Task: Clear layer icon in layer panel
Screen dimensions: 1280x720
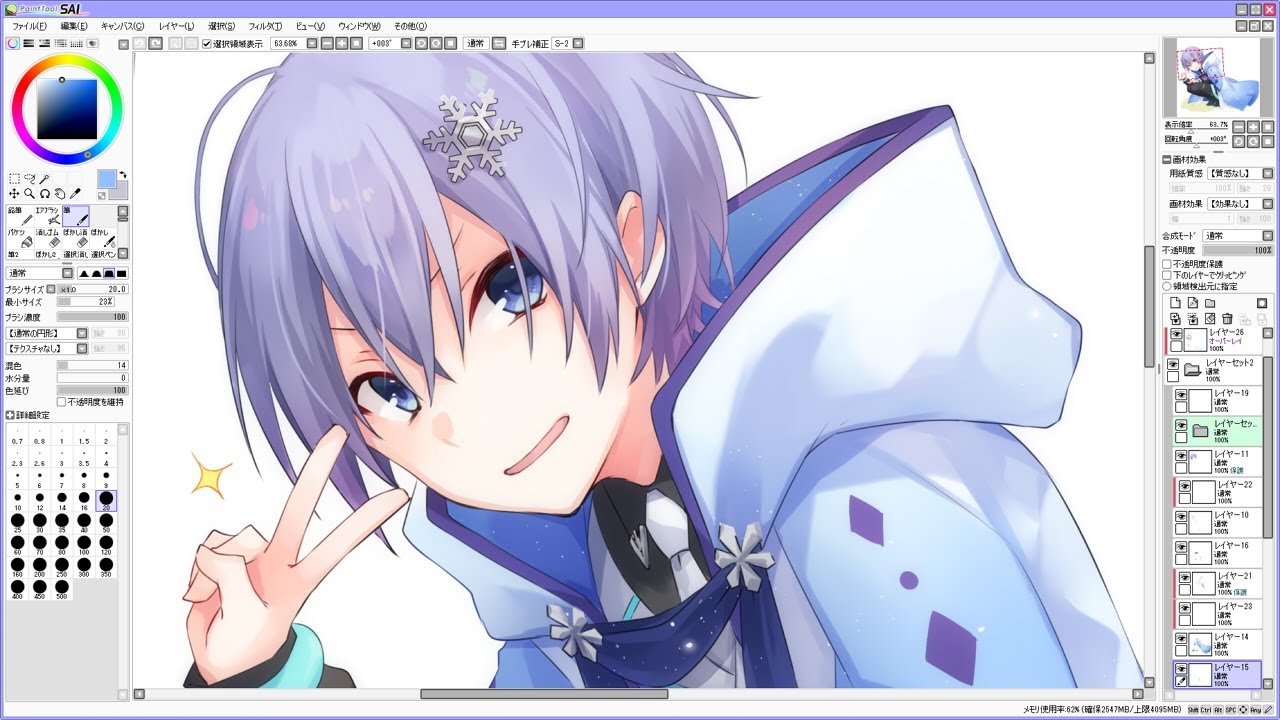Action: [x=1210, y=319]
